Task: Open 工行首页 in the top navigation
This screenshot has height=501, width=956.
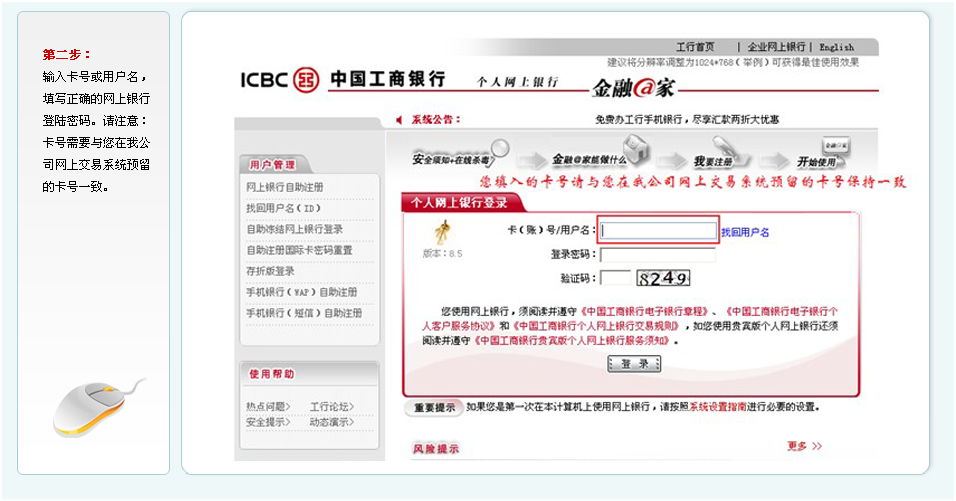Action: pyautogui.click(x=695, y=47)
